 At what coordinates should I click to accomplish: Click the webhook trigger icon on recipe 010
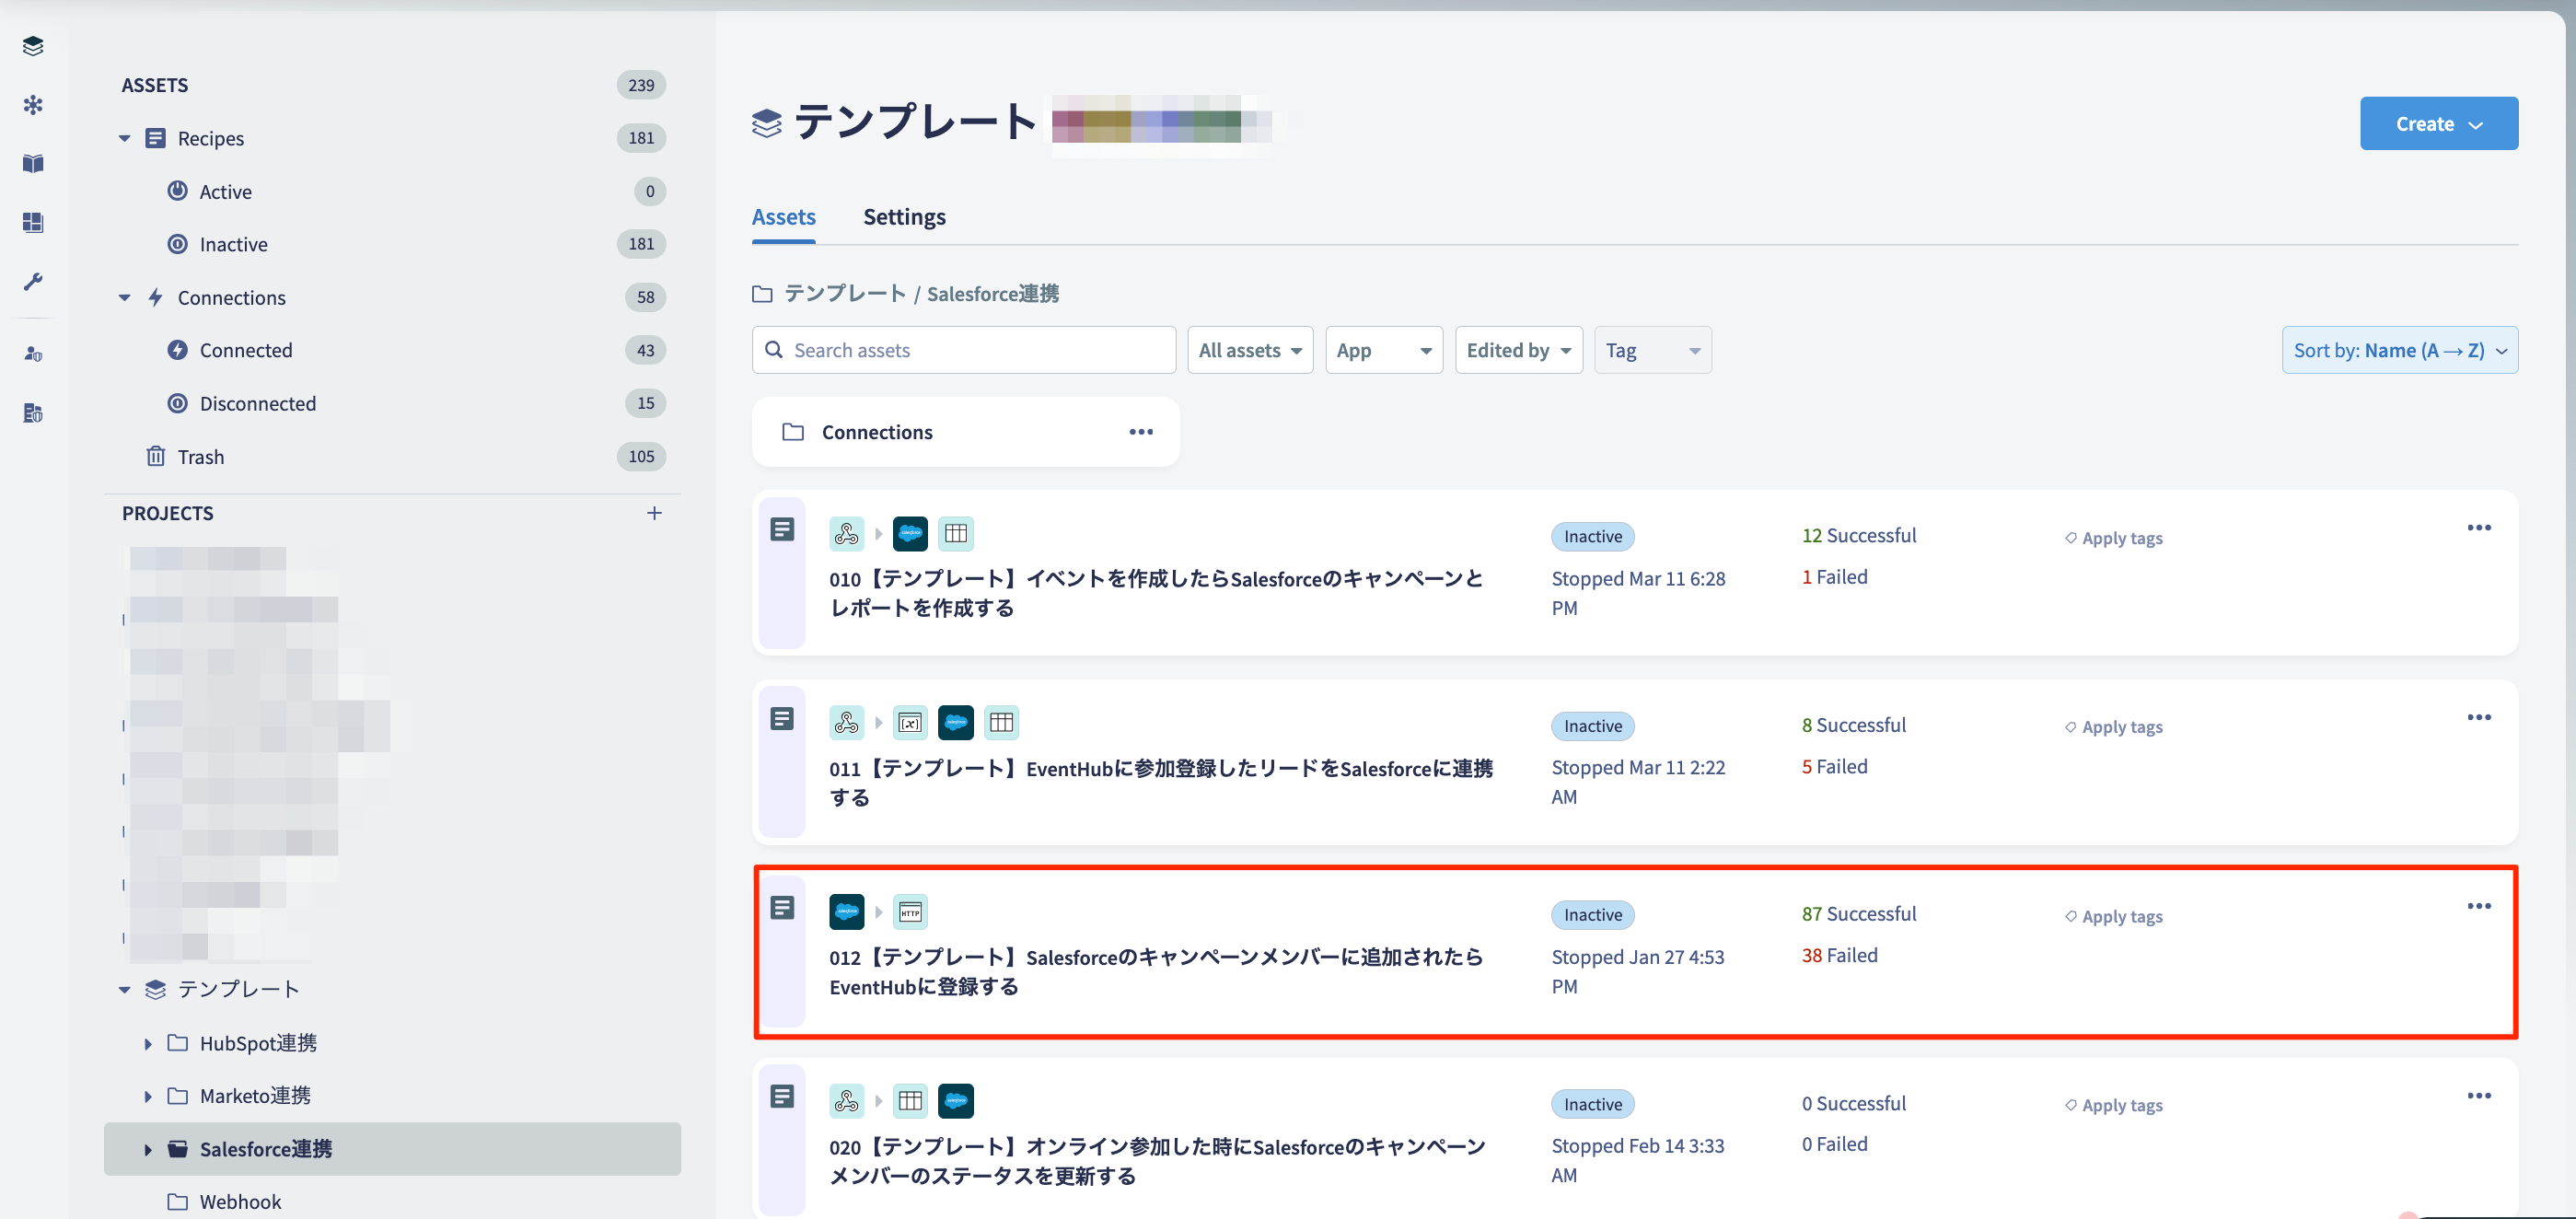(x=846, y=534)
